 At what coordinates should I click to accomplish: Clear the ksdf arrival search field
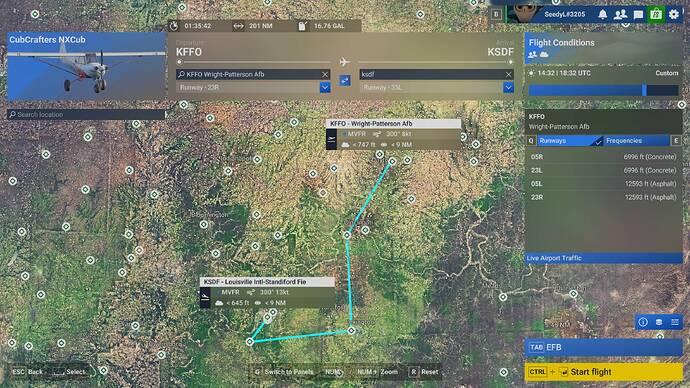(508, 74)
